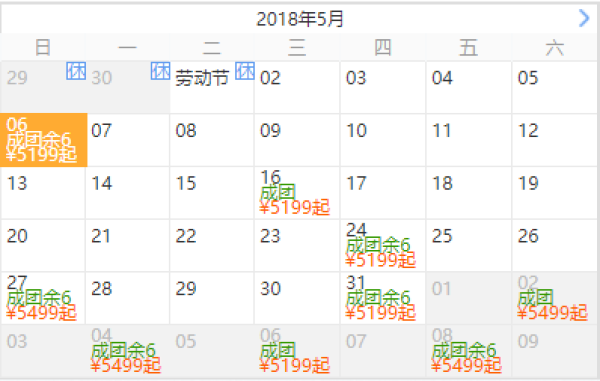Select the highlighted May 06 departure date
The height and width of the screenshot is (381, 600).
point(43,140)
